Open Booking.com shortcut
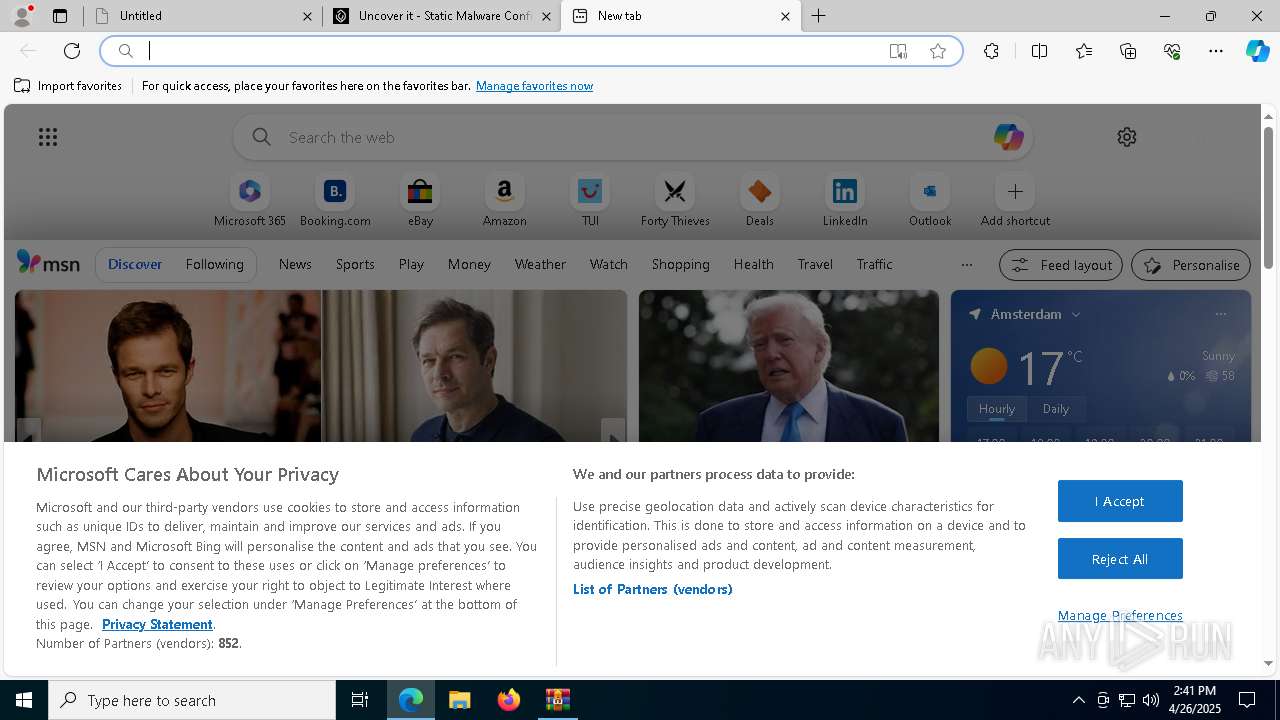1280x720 pixels. click(335, 201)
